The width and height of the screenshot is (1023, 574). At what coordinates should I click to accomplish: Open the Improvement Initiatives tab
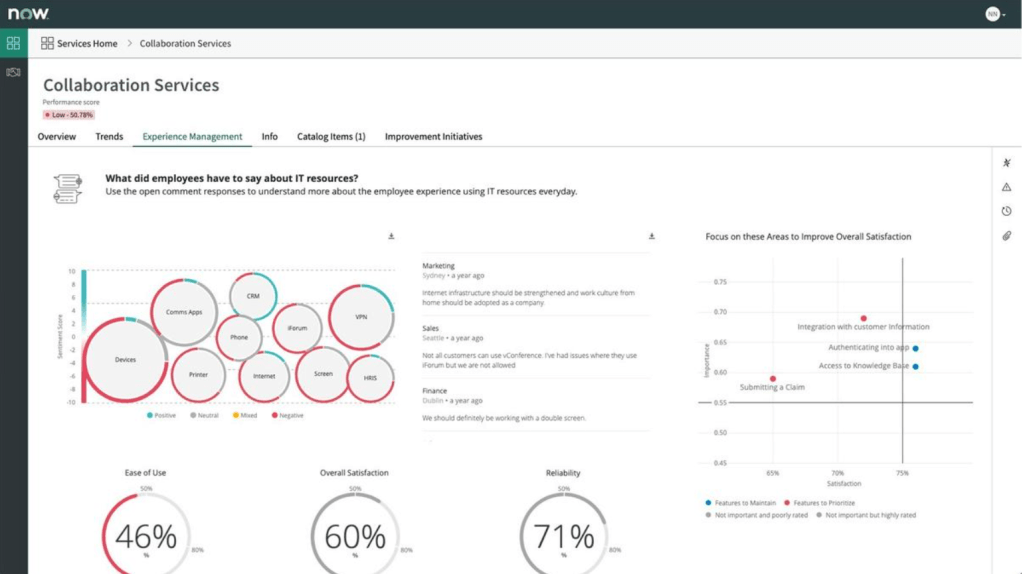pos(433,136)
